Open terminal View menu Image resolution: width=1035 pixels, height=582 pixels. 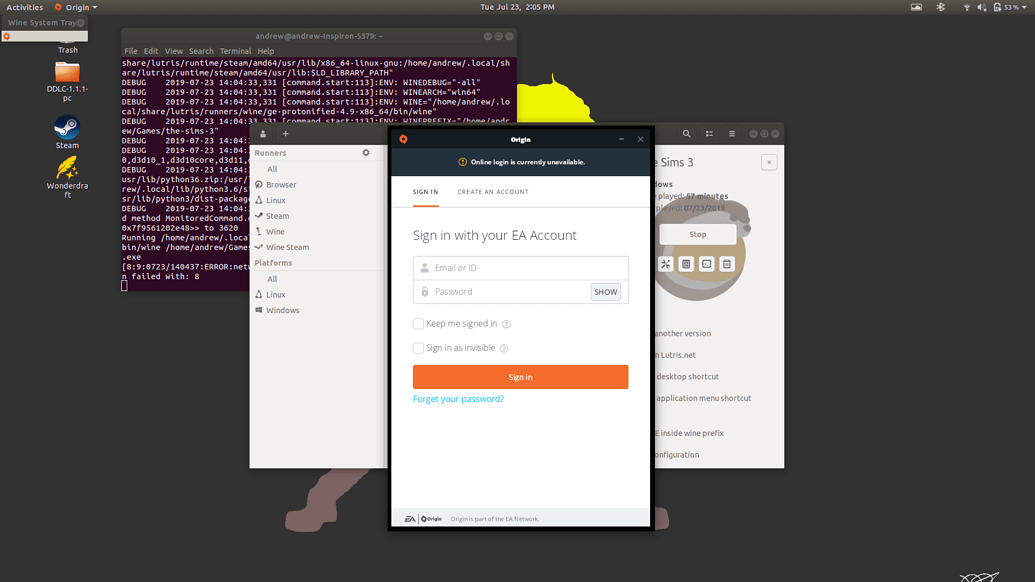174,51
